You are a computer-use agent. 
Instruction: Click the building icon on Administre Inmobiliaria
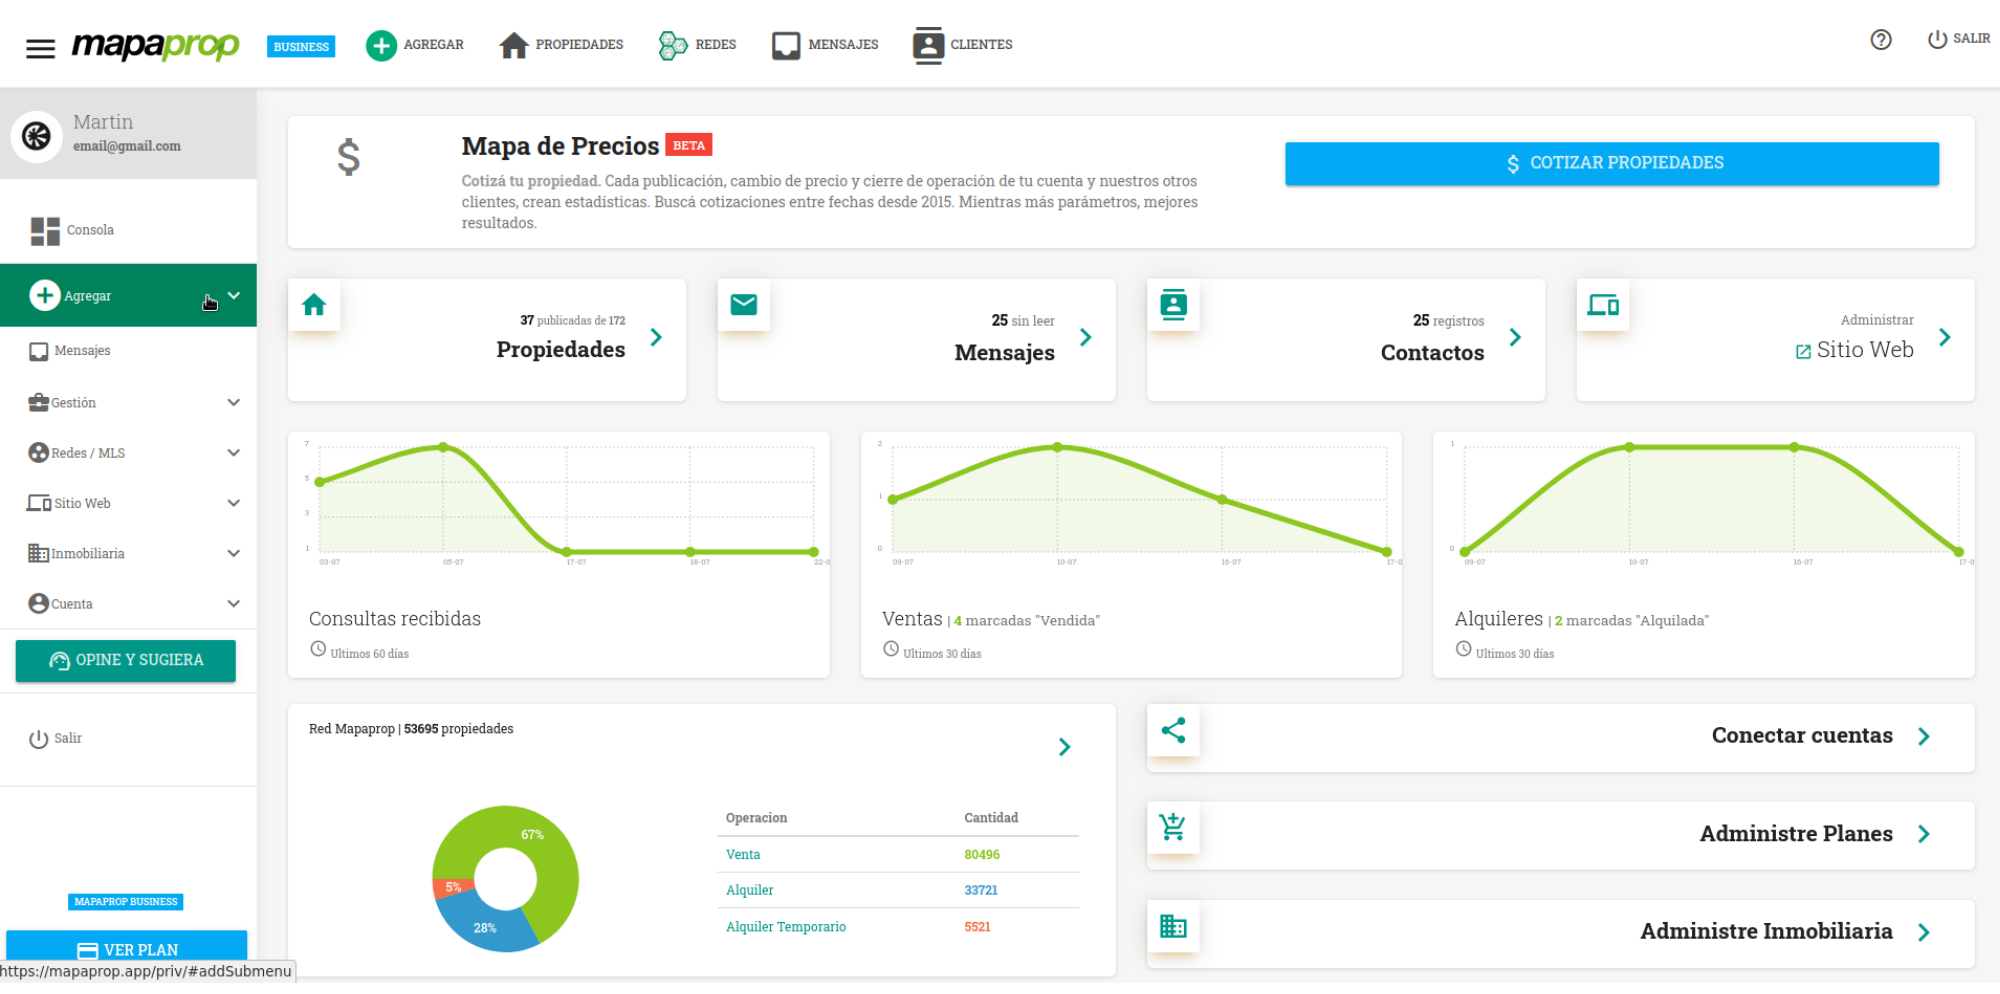point(1173,926)
